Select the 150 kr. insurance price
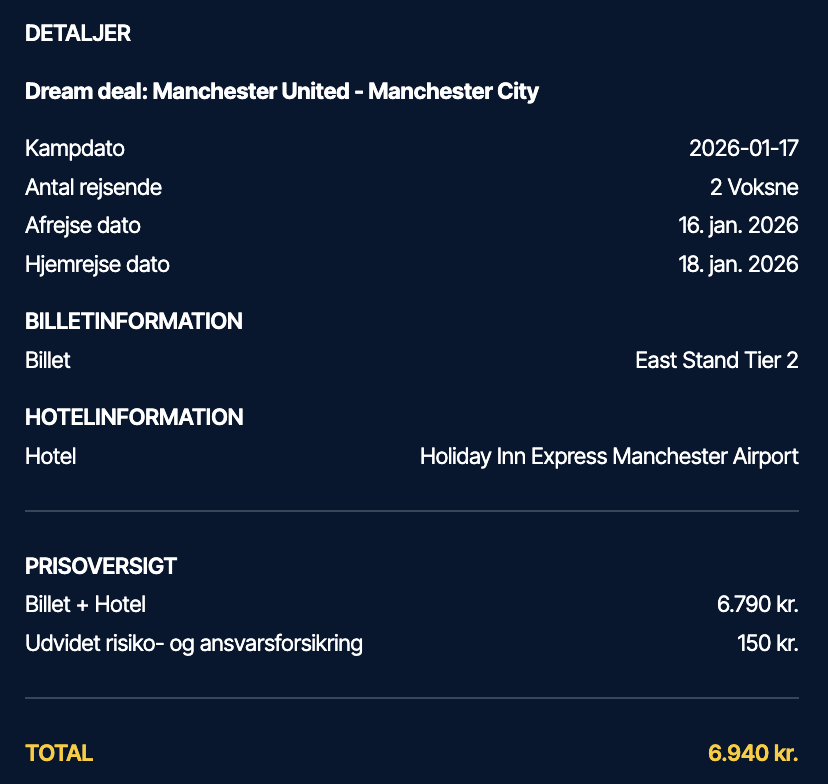Viewport: 828px width, 784px height. [x=768, y=643]
